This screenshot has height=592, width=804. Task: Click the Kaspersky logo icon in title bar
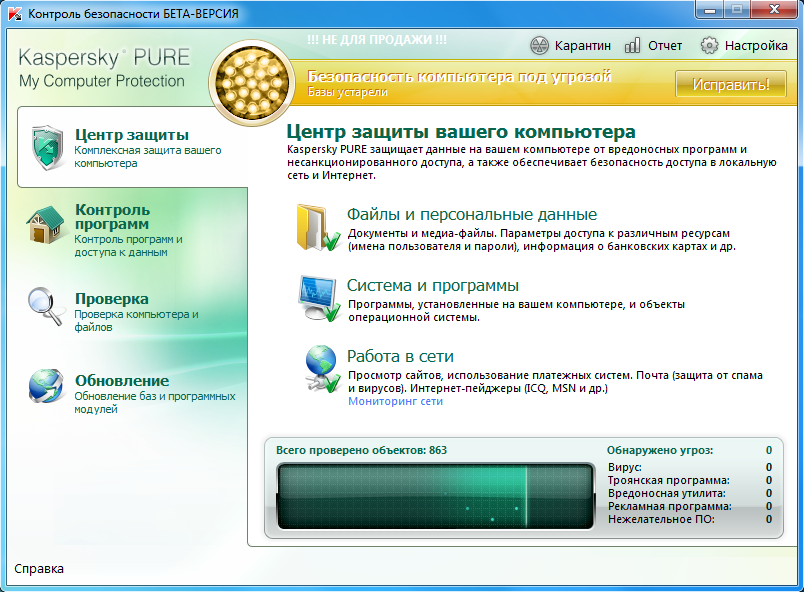(15, 14)
